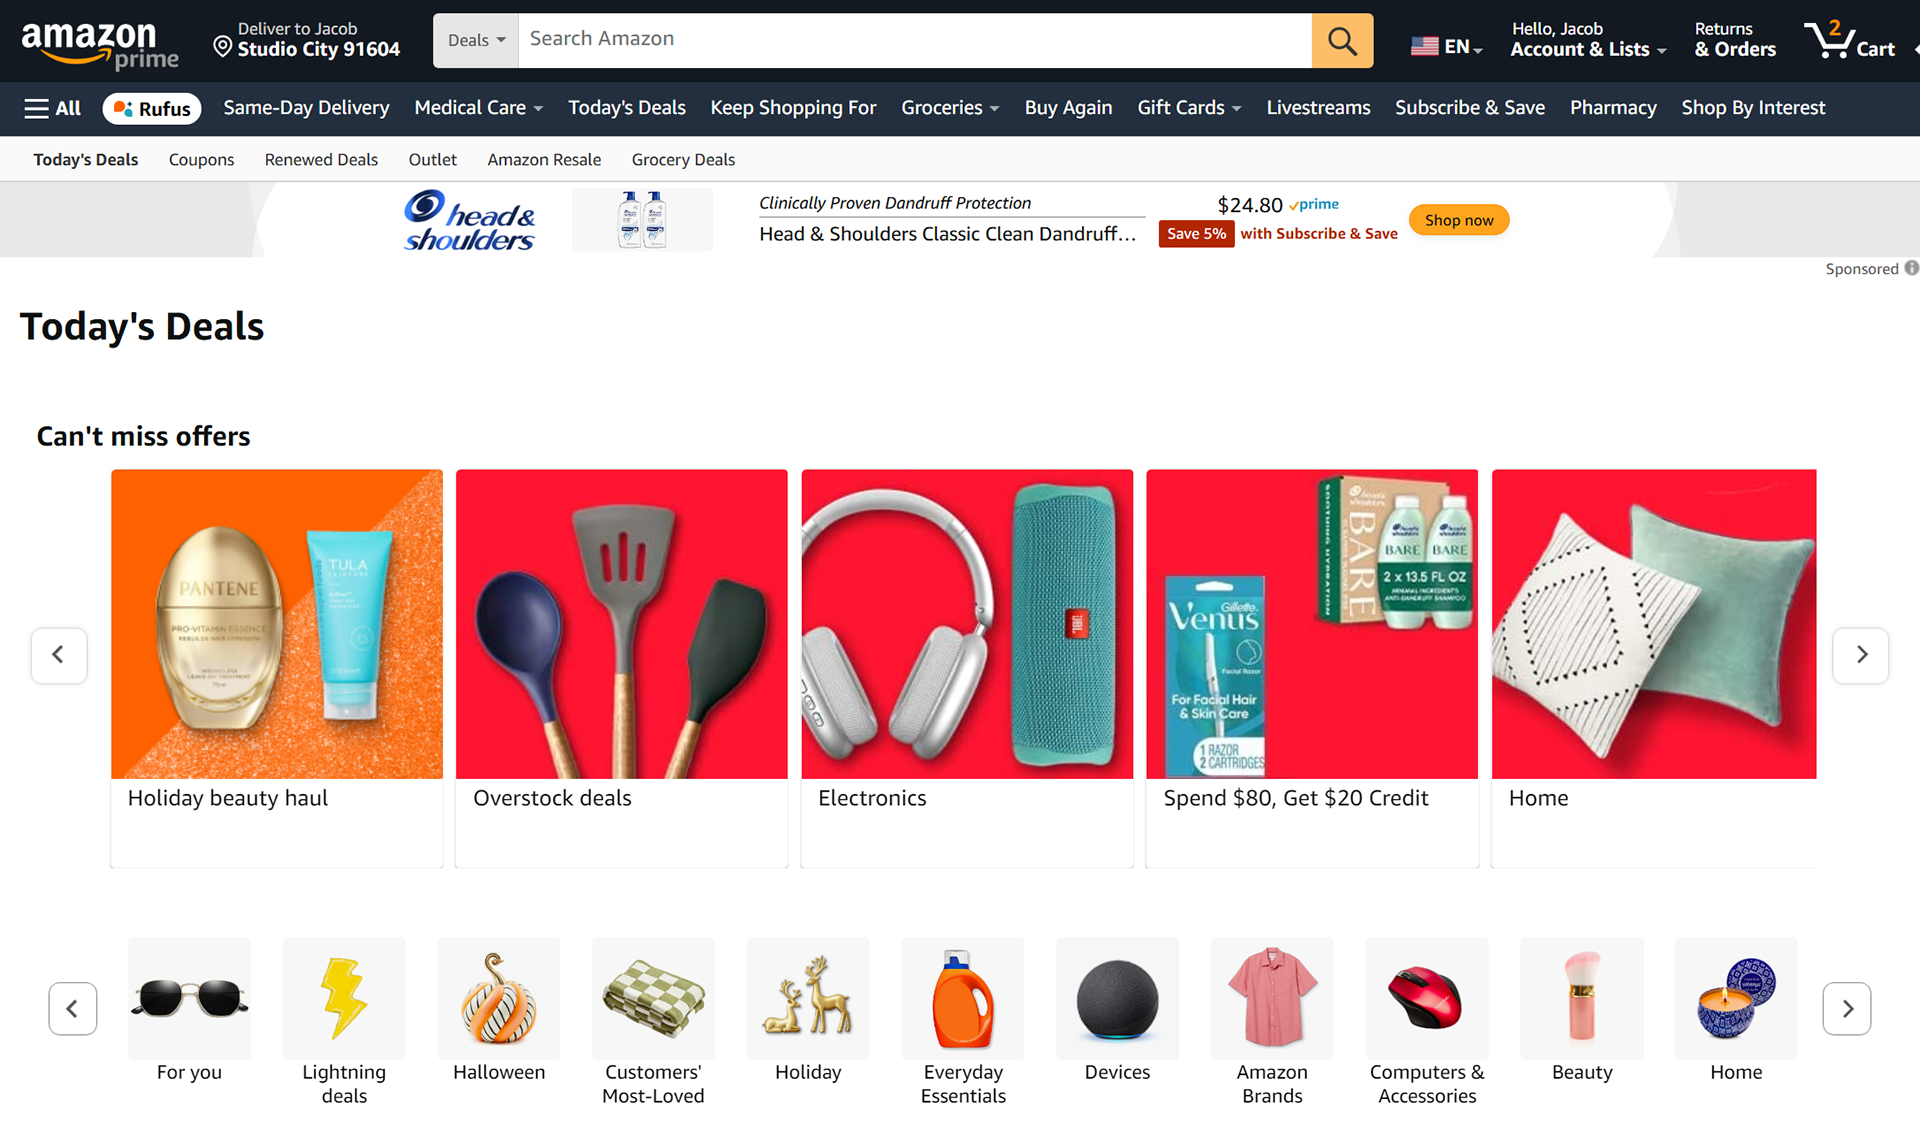Switch to the Coupons tab
Image resolution: width=1920 pixels, height=1137 pixels.
pos(201,159)
